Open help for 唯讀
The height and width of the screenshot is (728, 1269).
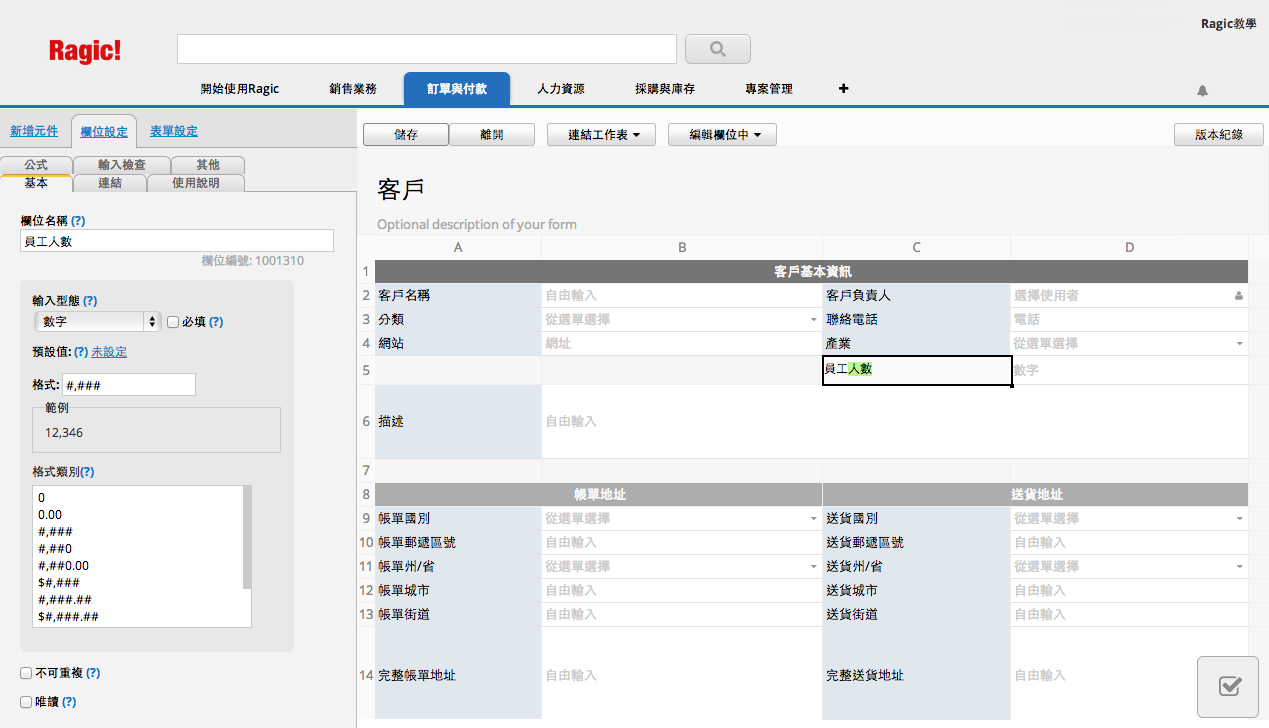tap(69, 702)
